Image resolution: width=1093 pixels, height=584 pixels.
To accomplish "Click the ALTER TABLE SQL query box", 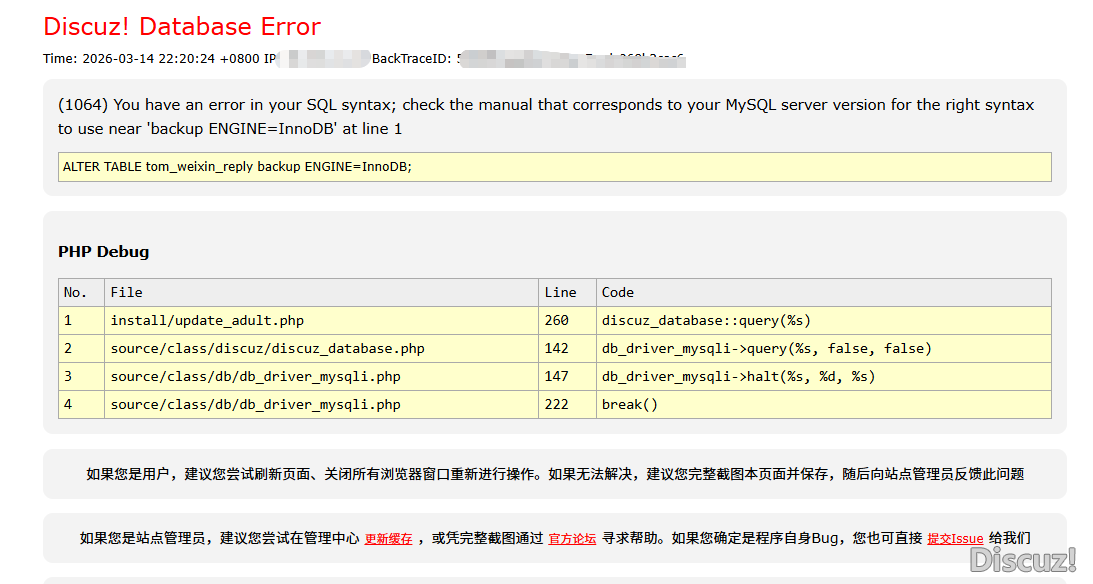I will [x=554, y=167].
